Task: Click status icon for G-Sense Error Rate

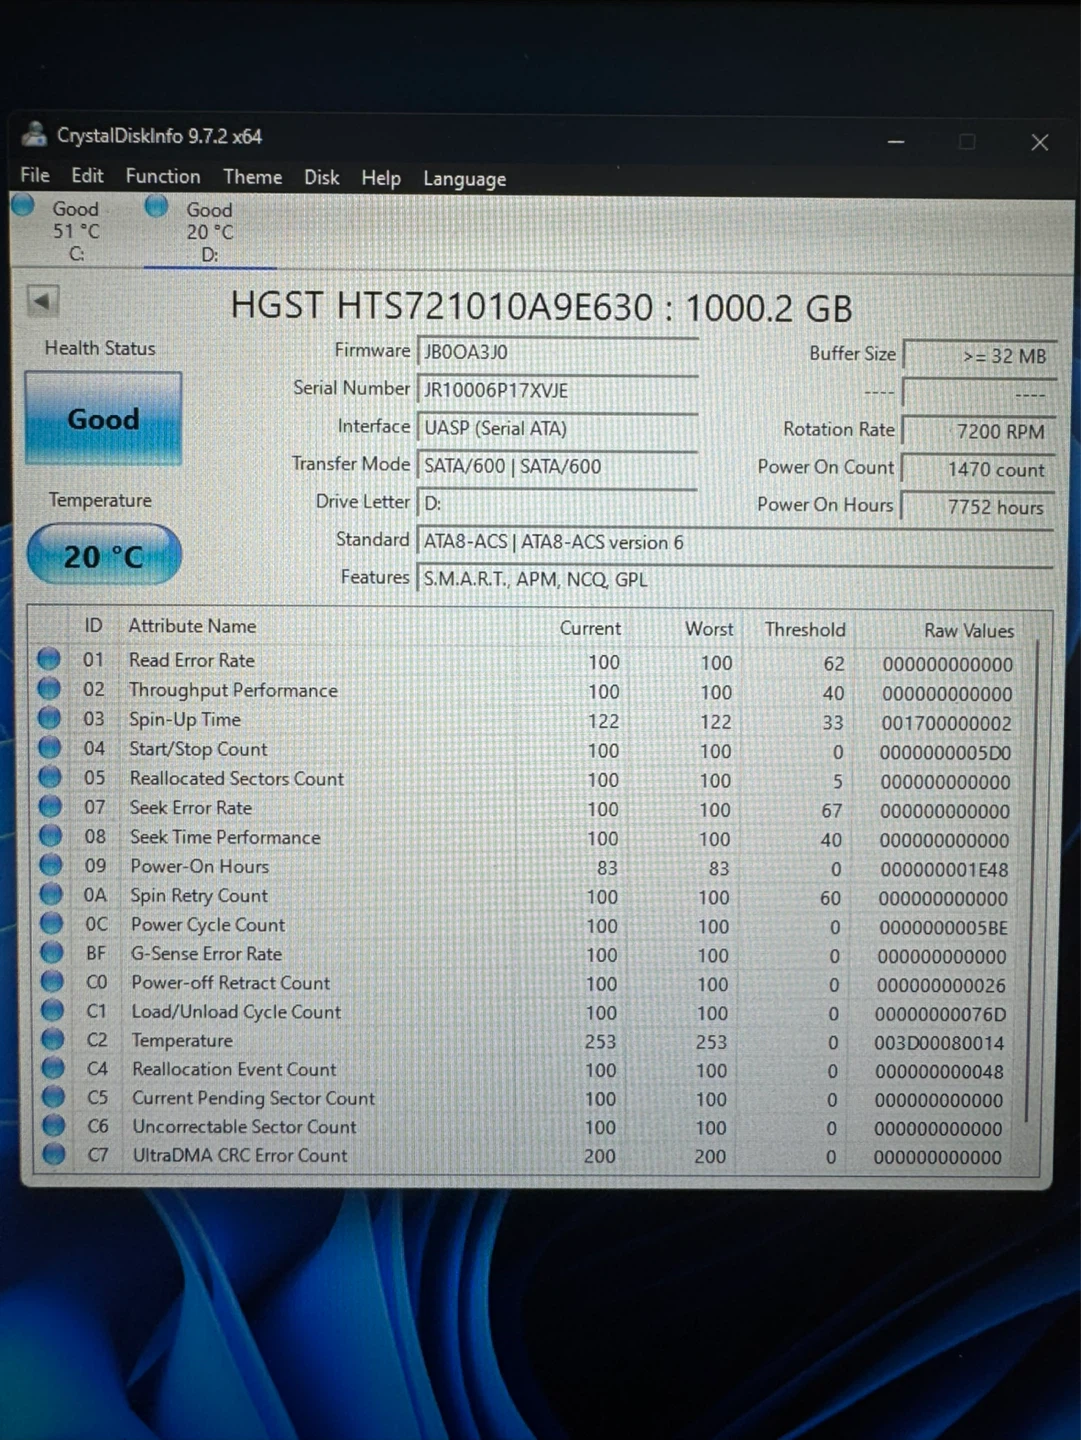Action: [x=53, y=952]
